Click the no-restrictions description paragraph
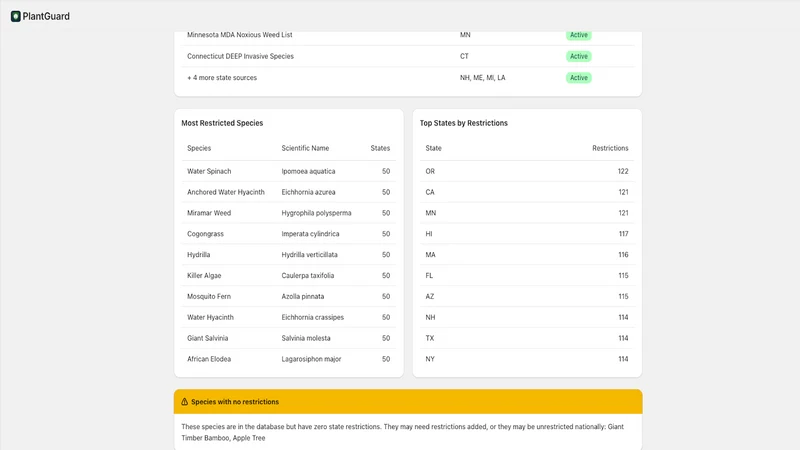800x450 pixels. [403, 432]
